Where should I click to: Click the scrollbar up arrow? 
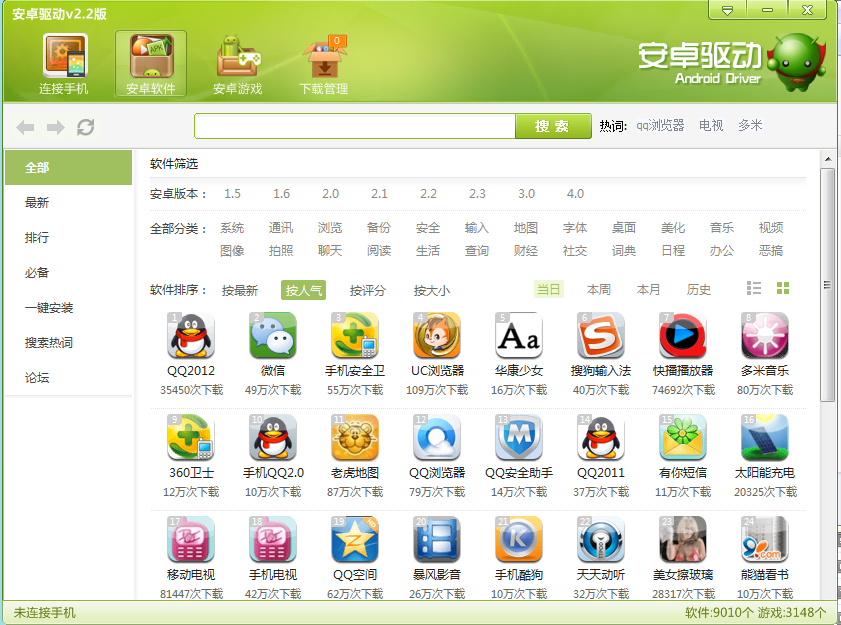tap(827, 160)
